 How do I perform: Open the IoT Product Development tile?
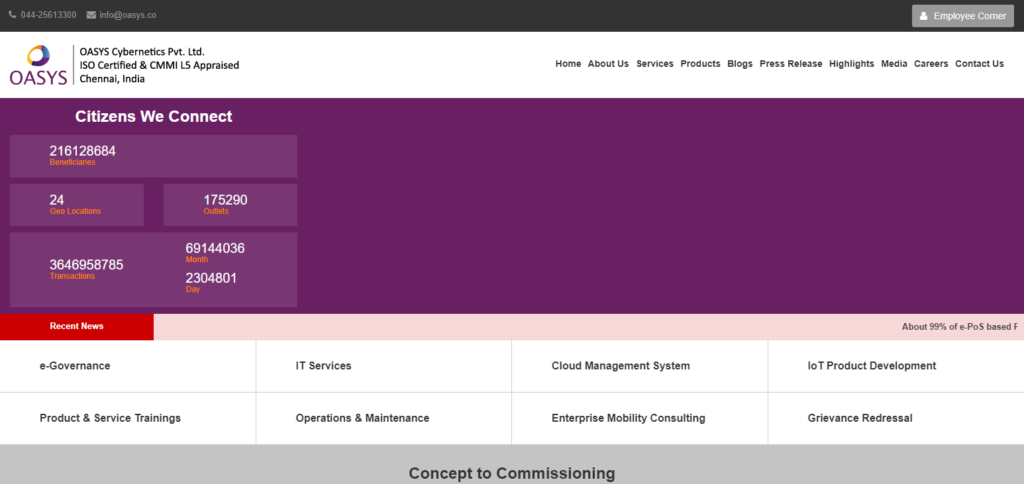(x=896, y=366)
